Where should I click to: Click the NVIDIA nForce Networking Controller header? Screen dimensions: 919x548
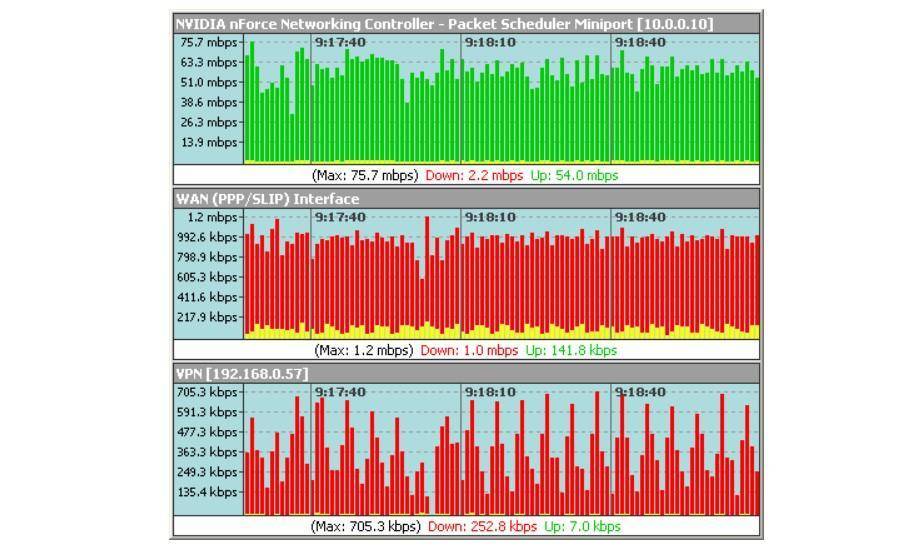[467, 24]
